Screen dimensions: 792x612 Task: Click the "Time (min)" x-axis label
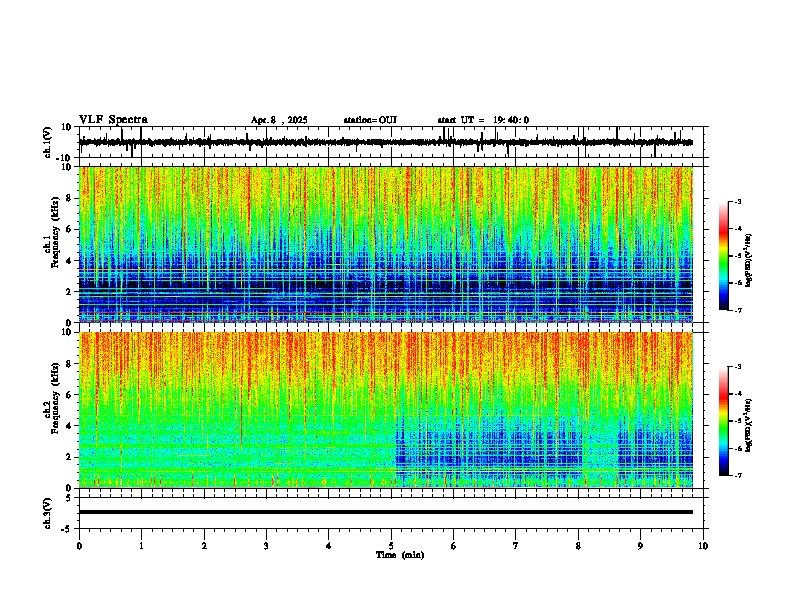400,555
